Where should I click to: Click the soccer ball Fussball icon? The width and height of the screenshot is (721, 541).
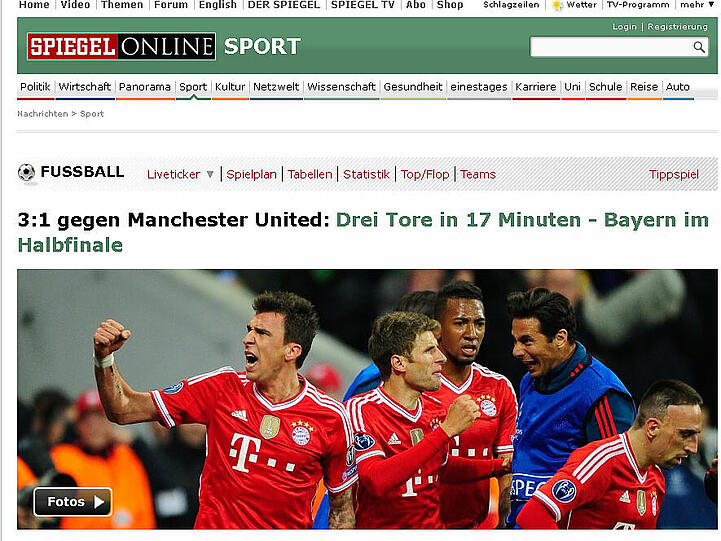point(26,173)
